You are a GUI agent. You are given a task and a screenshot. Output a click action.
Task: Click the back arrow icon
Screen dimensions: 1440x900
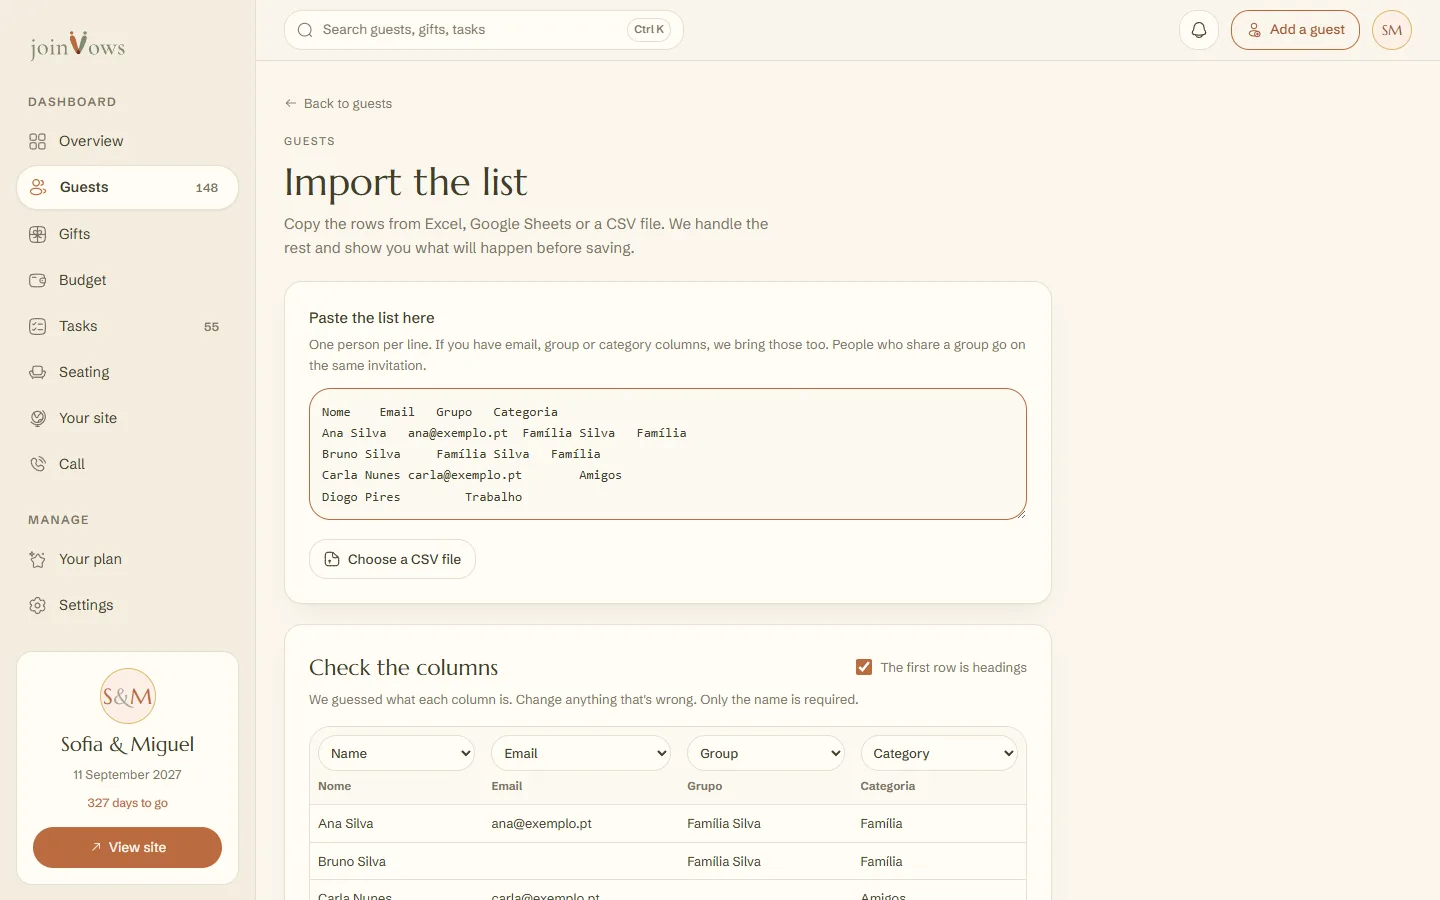(291, 103)
